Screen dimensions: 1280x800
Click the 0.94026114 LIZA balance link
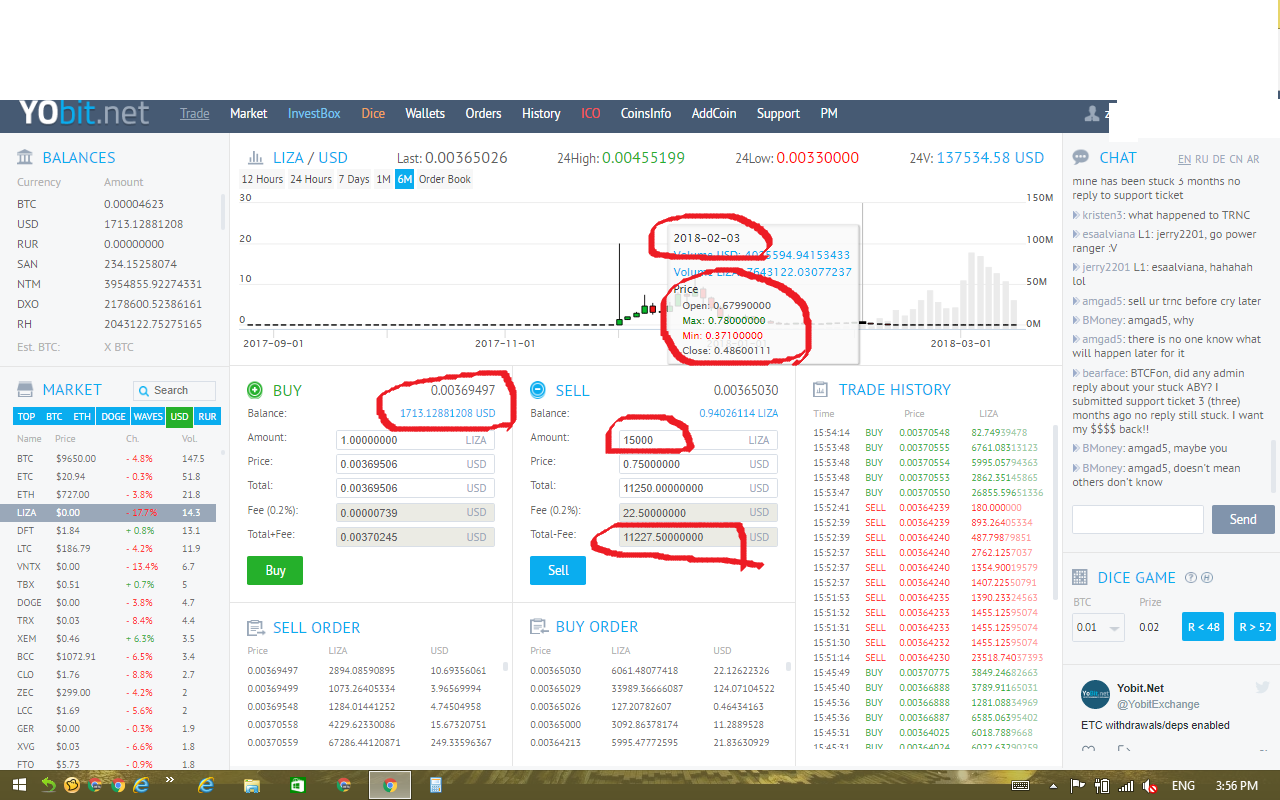738,413
